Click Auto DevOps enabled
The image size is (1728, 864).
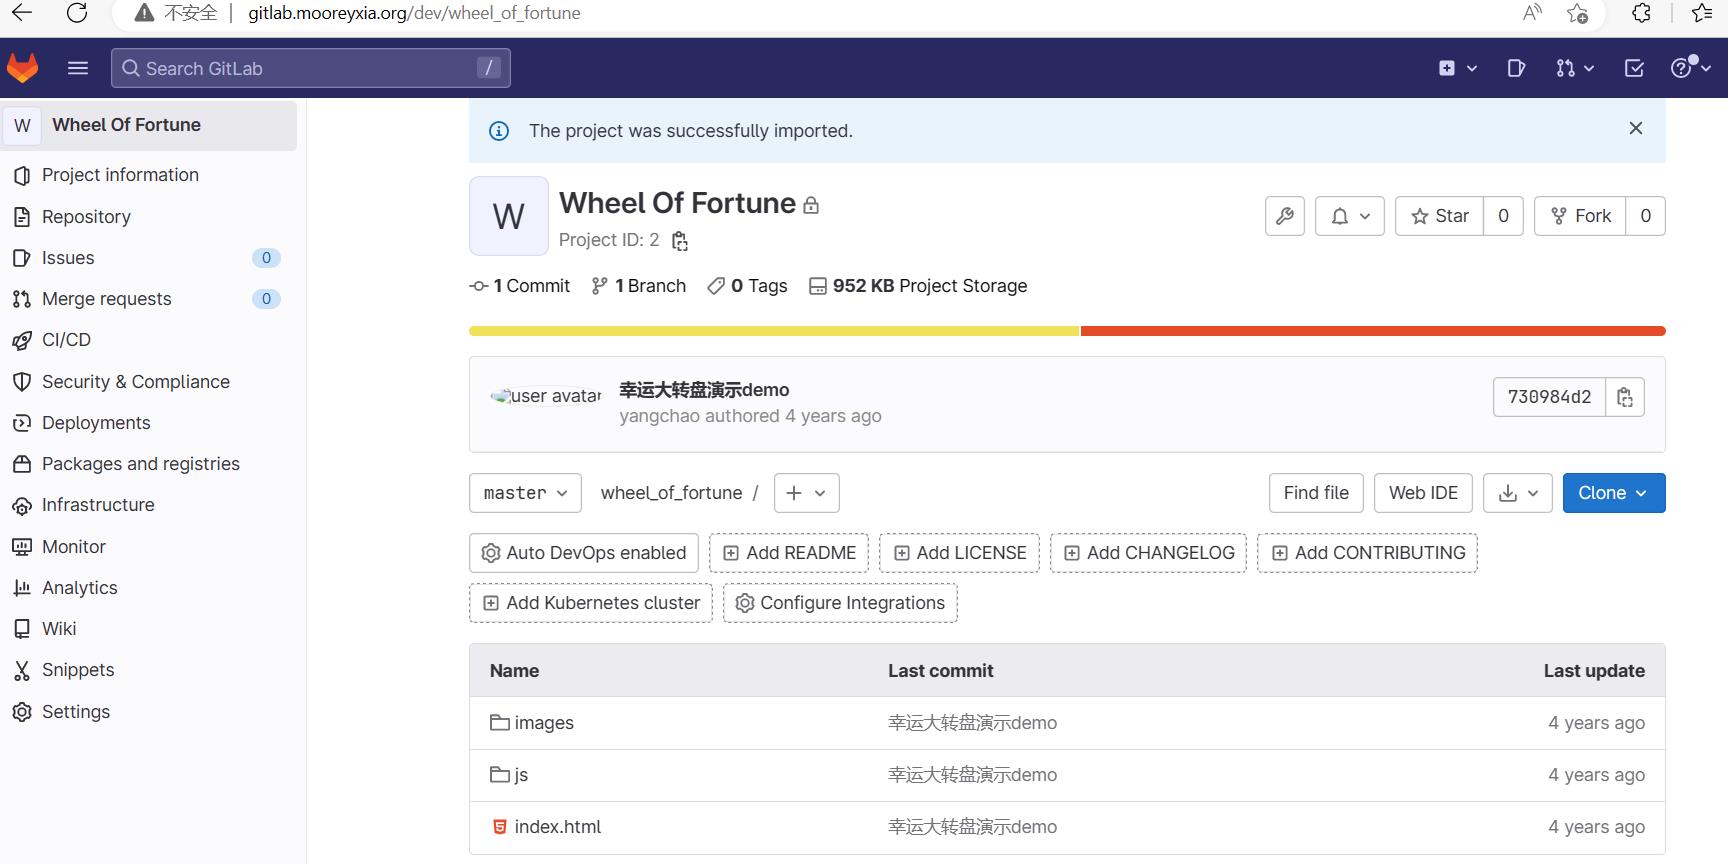click(x=584, y=553)
